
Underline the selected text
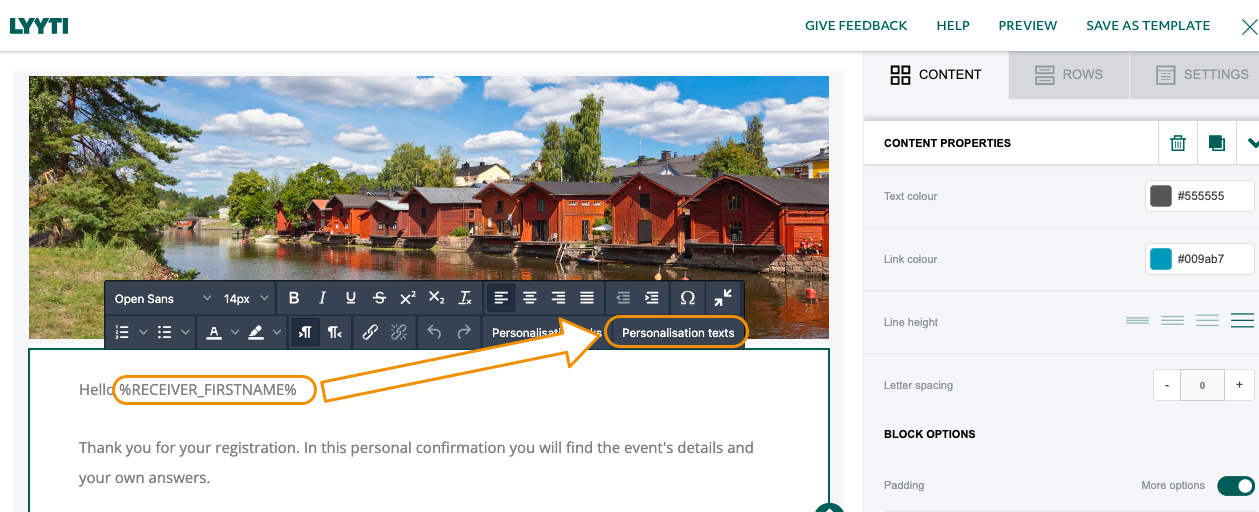click(x=351, y=298)
